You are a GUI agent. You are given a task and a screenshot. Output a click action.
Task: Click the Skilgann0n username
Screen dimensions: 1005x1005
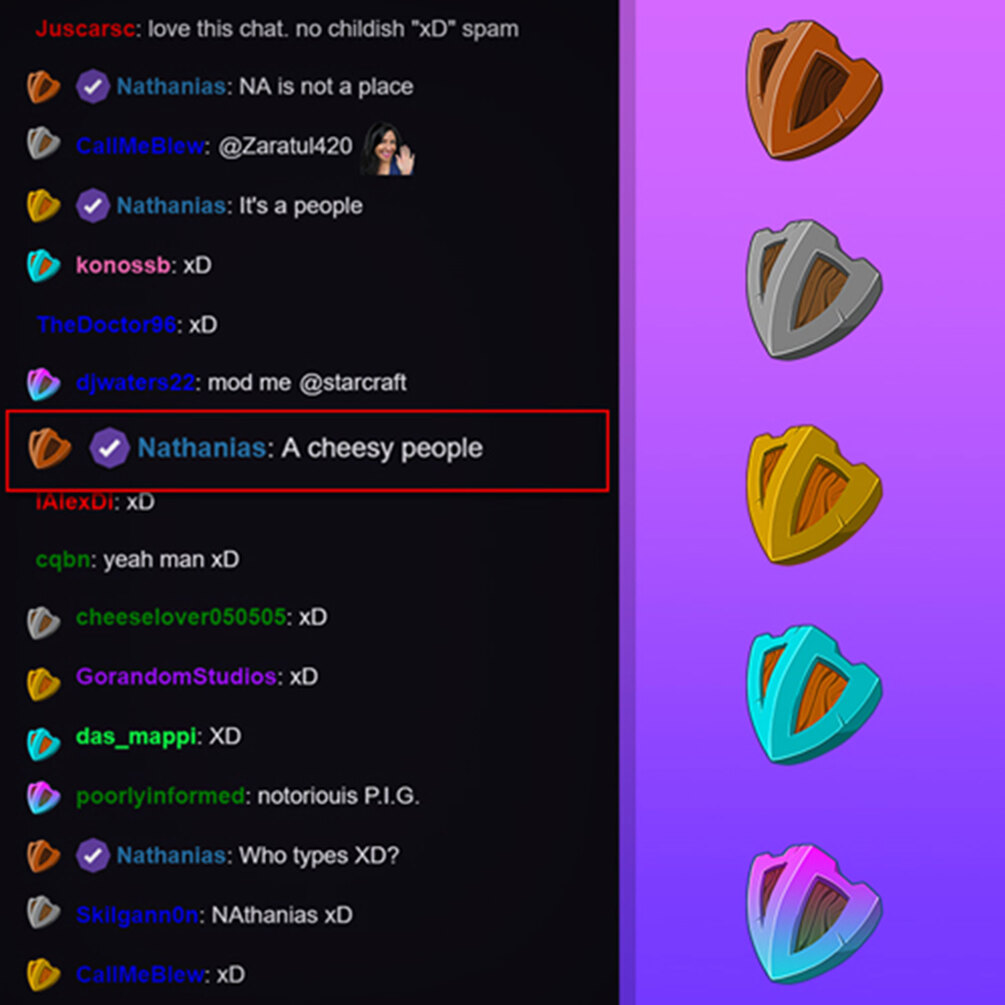137,914
